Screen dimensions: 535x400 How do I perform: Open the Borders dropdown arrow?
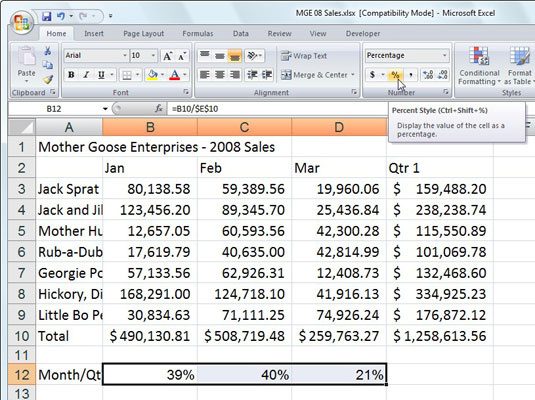(x=138, y=75)
